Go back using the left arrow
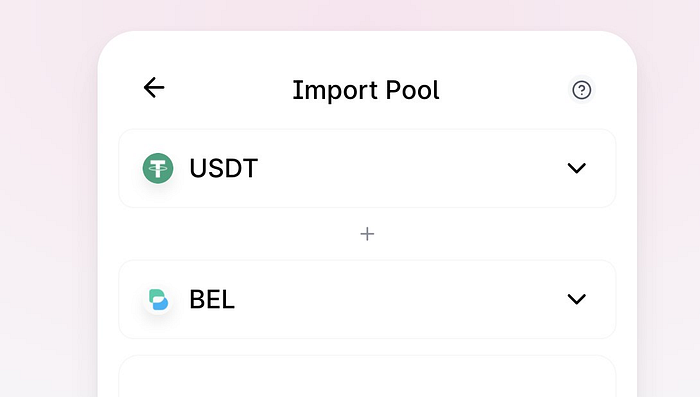This screenshot has width=700, height=397. [154, 88]
